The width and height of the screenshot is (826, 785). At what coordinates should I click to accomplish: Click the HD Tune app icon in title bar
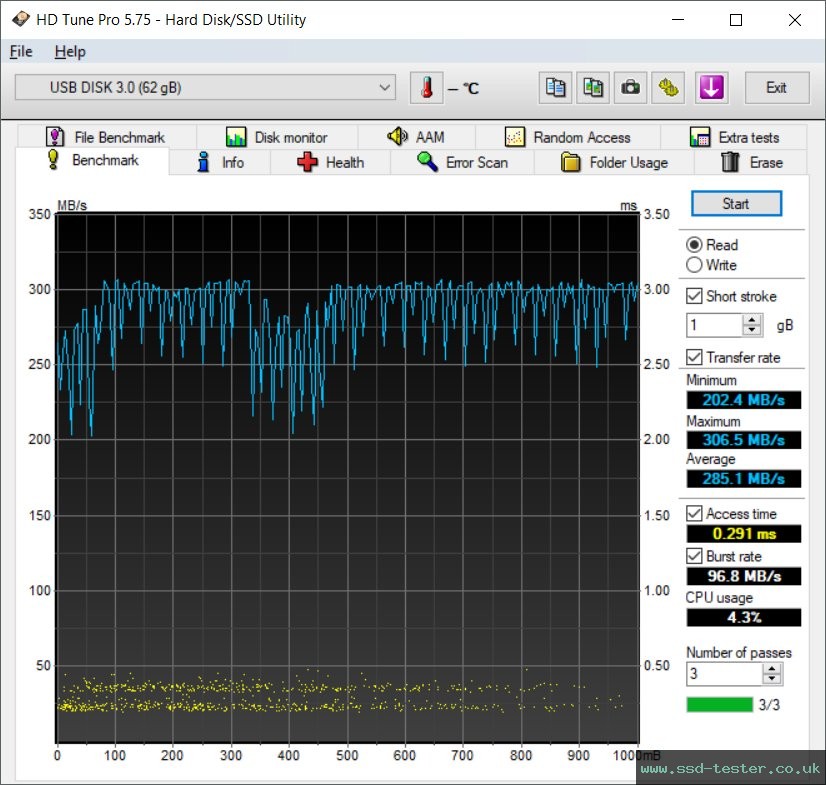pyautogui.click(x=21, y=19)
